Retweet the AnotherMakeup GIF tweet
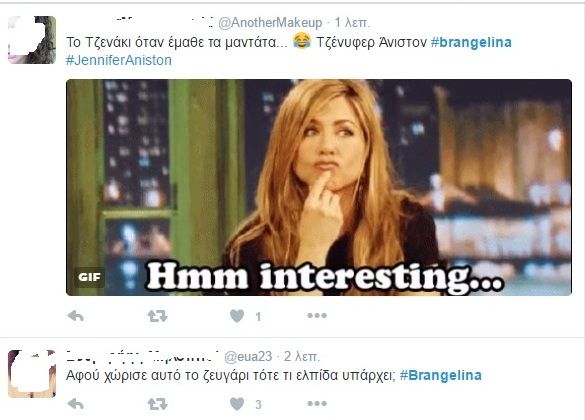Image resolution: width=585 pixels, height=420 pixels. tap(157, 316)
